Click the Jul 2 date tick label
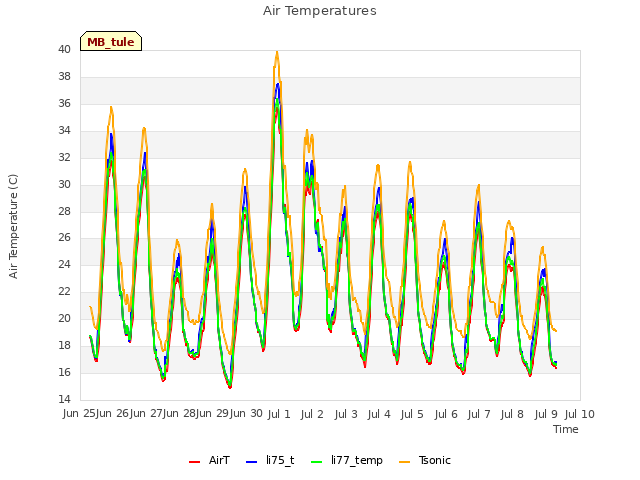This screenshot has height=480, width=640. click(312, 414)
